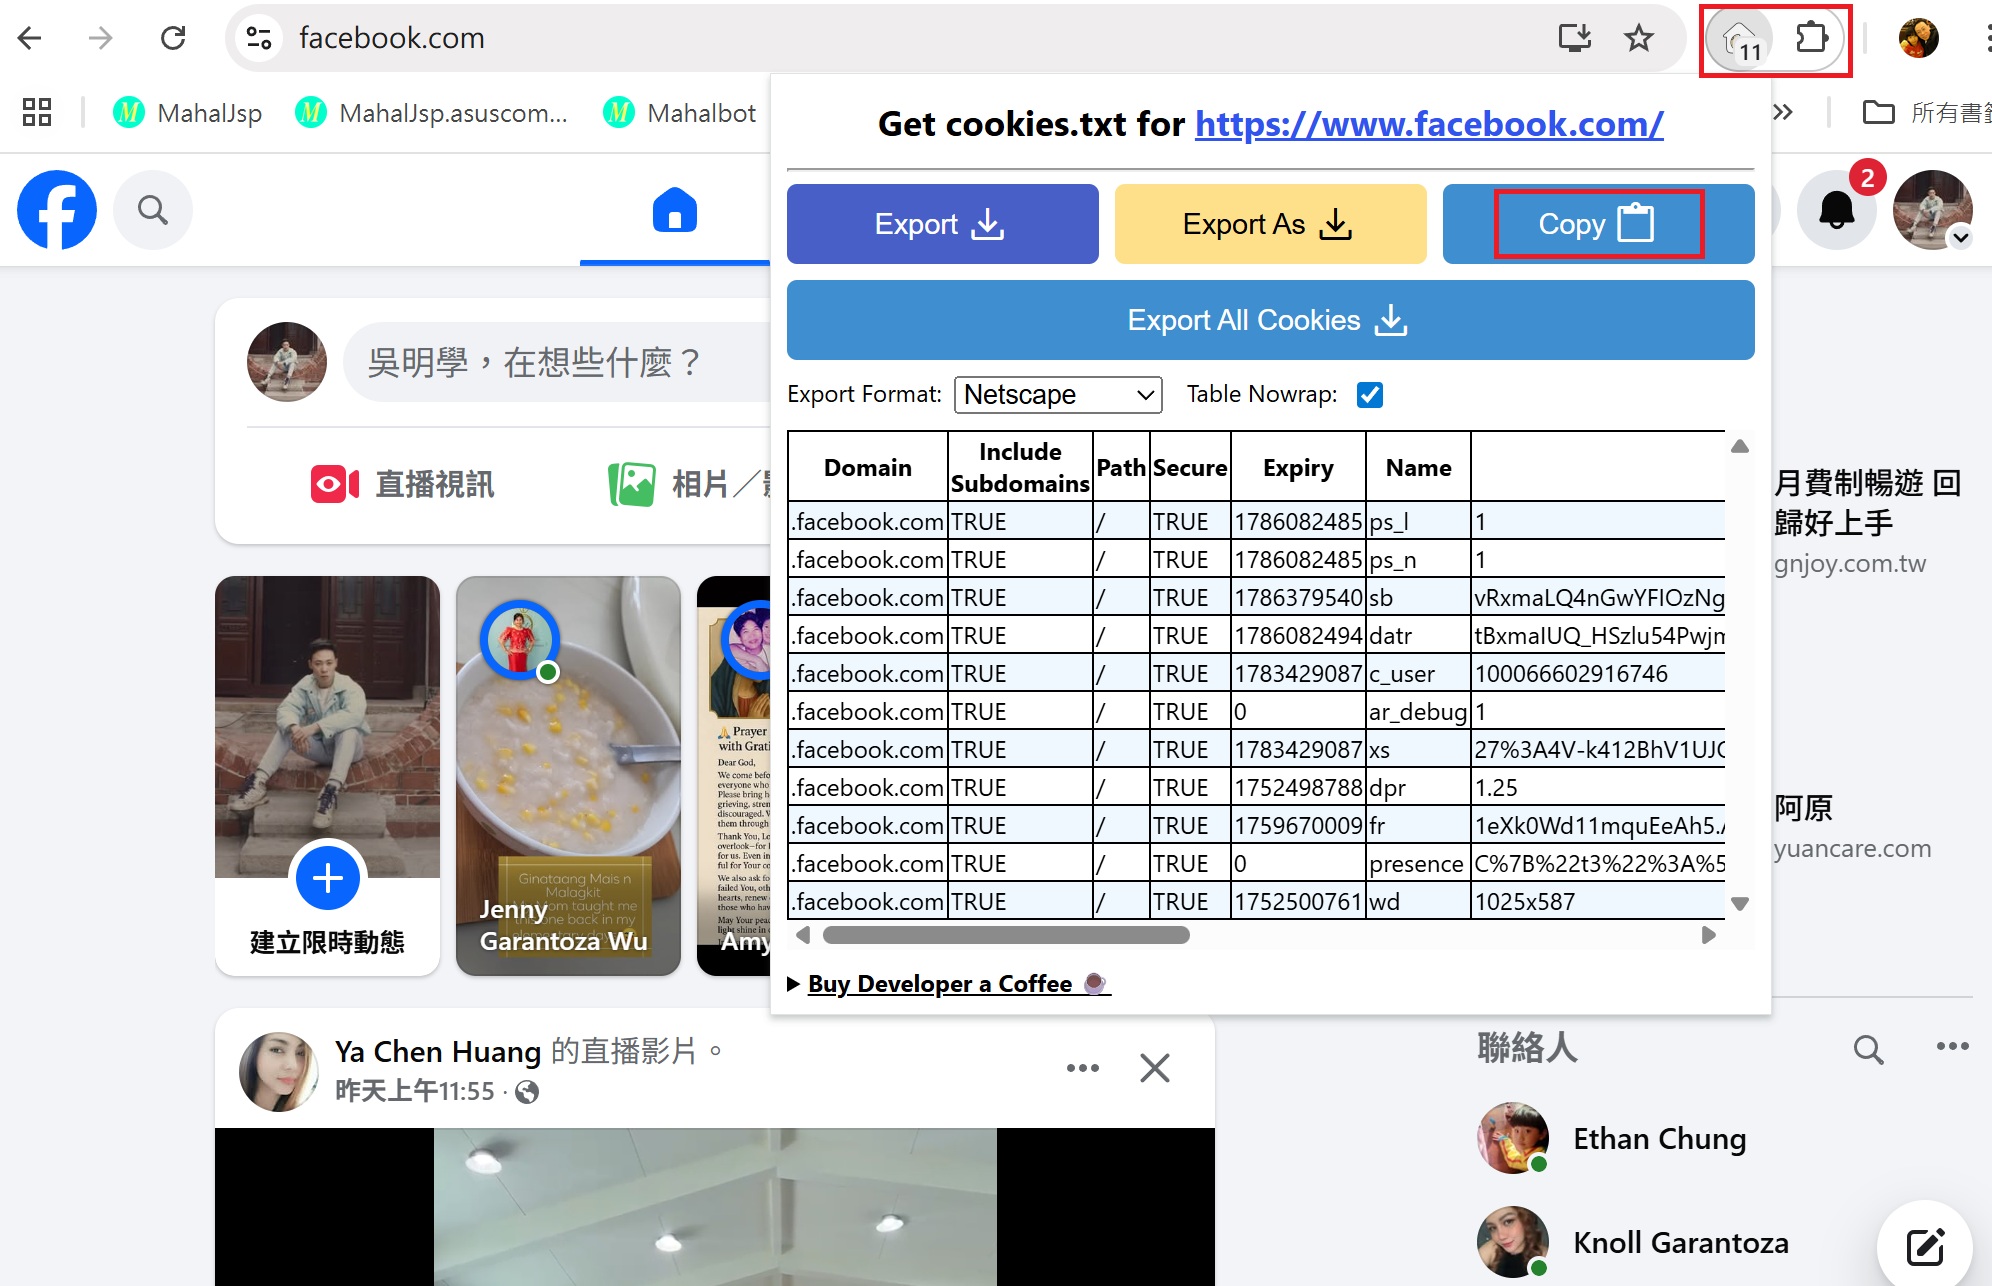Start a new message with the compose icon

tap(1925, 1247)
